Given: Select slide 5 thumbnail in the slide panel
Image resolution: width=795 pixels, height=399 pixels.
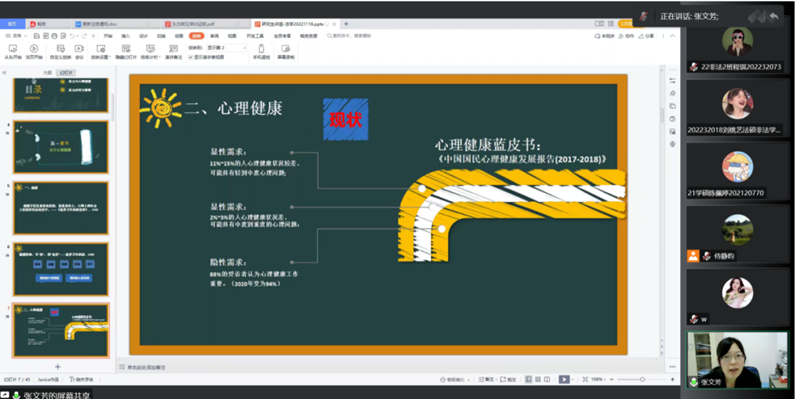Looking at the screenshot, I should (x=60, y=208).
